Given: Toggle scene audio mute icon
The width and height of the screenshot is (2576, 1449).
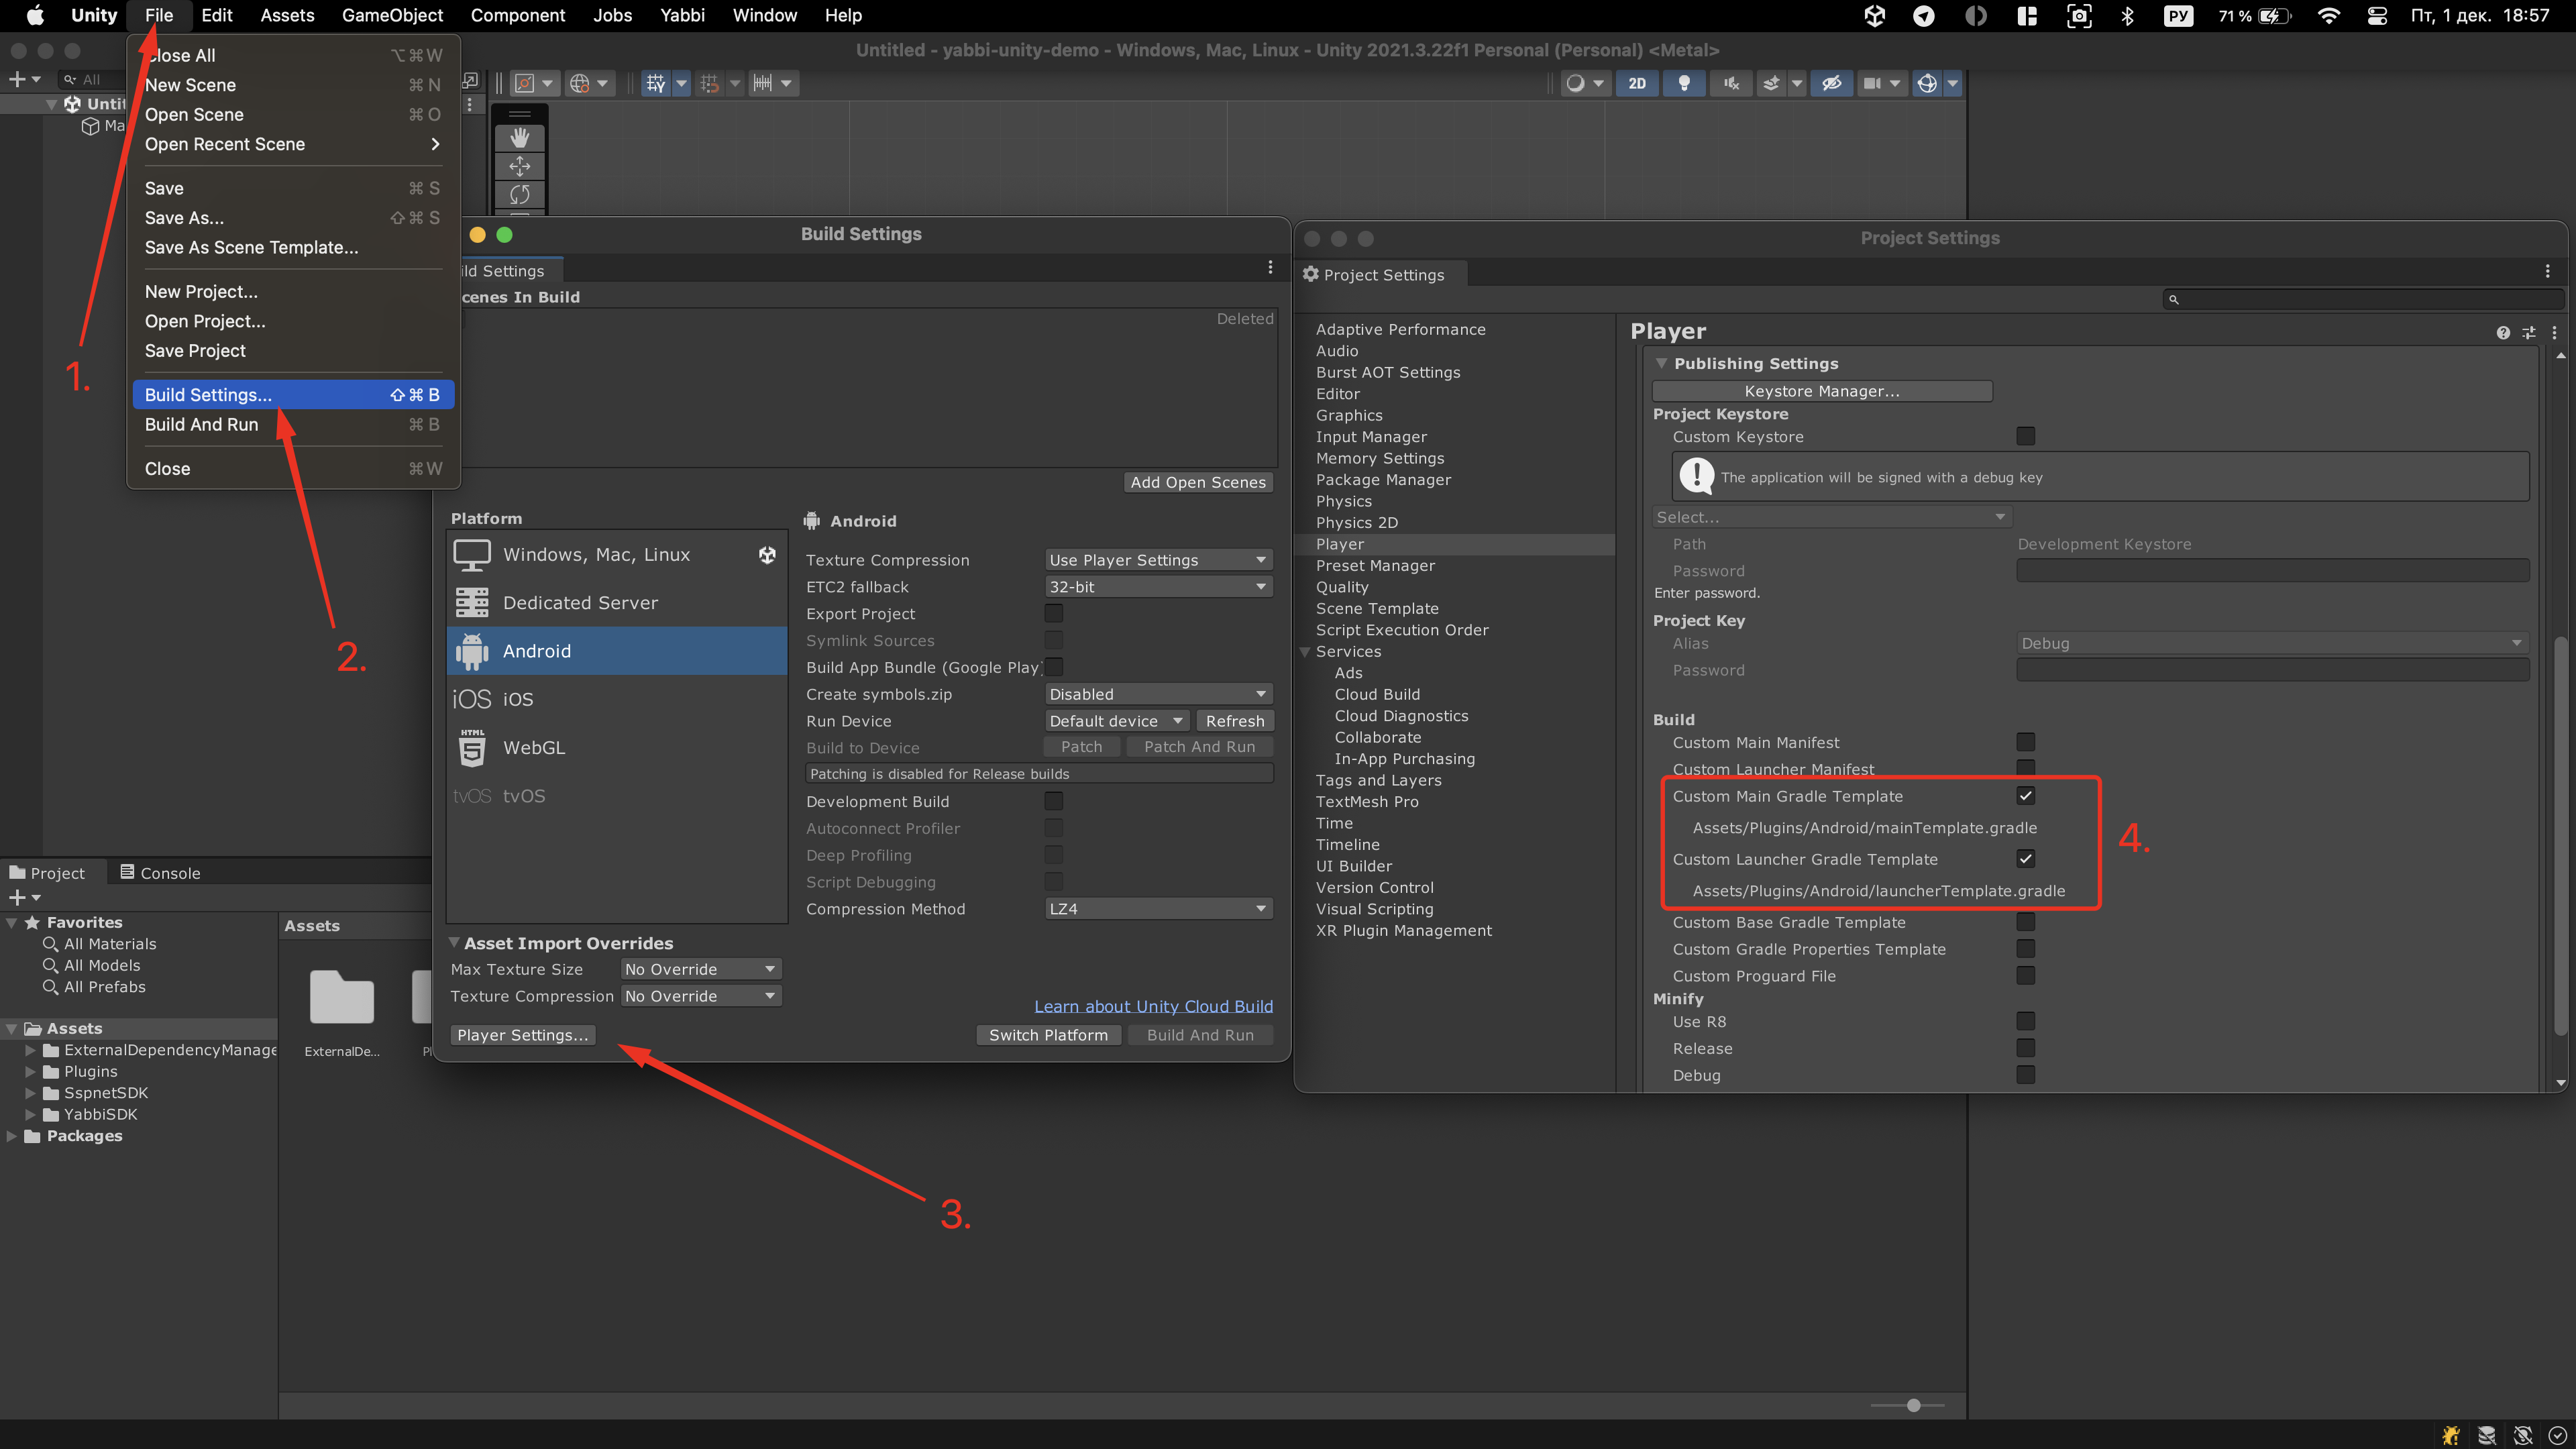Looking at the screenshot, I should coord(1731,83).
